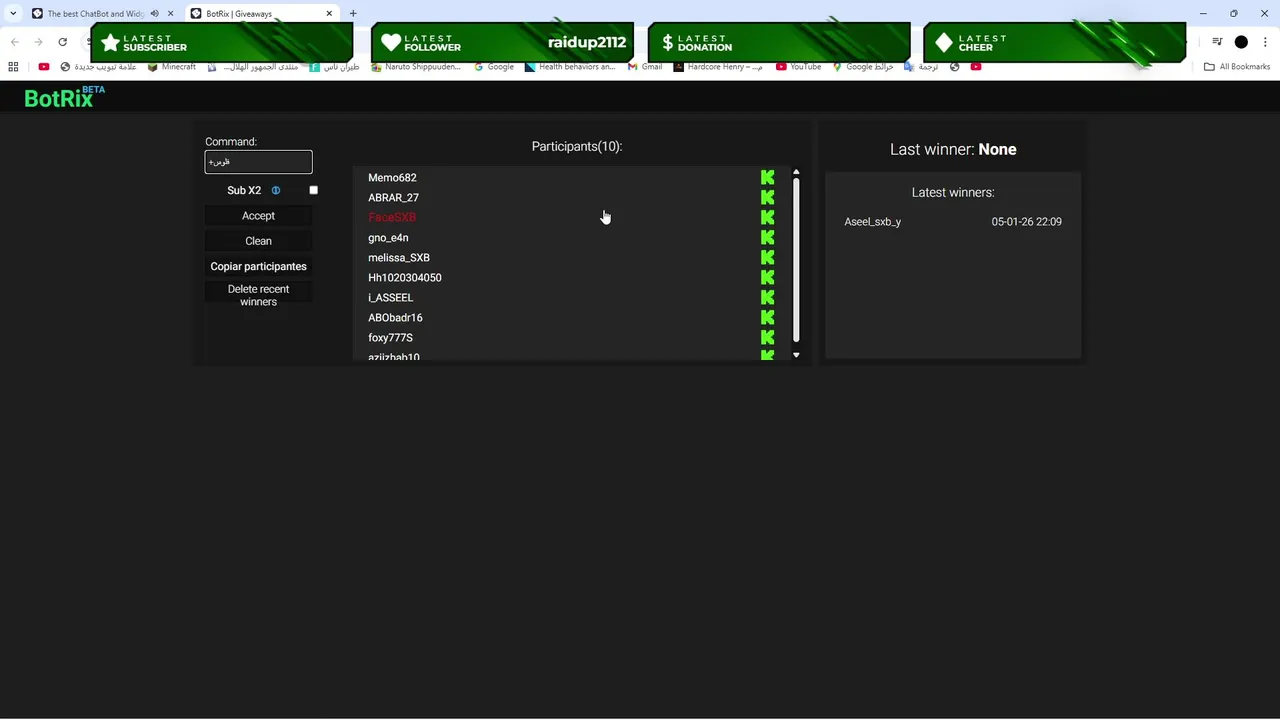Click the Kick icon for melissa_SXB
Image resolution: width=1280 pixels, height=720 pixels.
[767, 257]
